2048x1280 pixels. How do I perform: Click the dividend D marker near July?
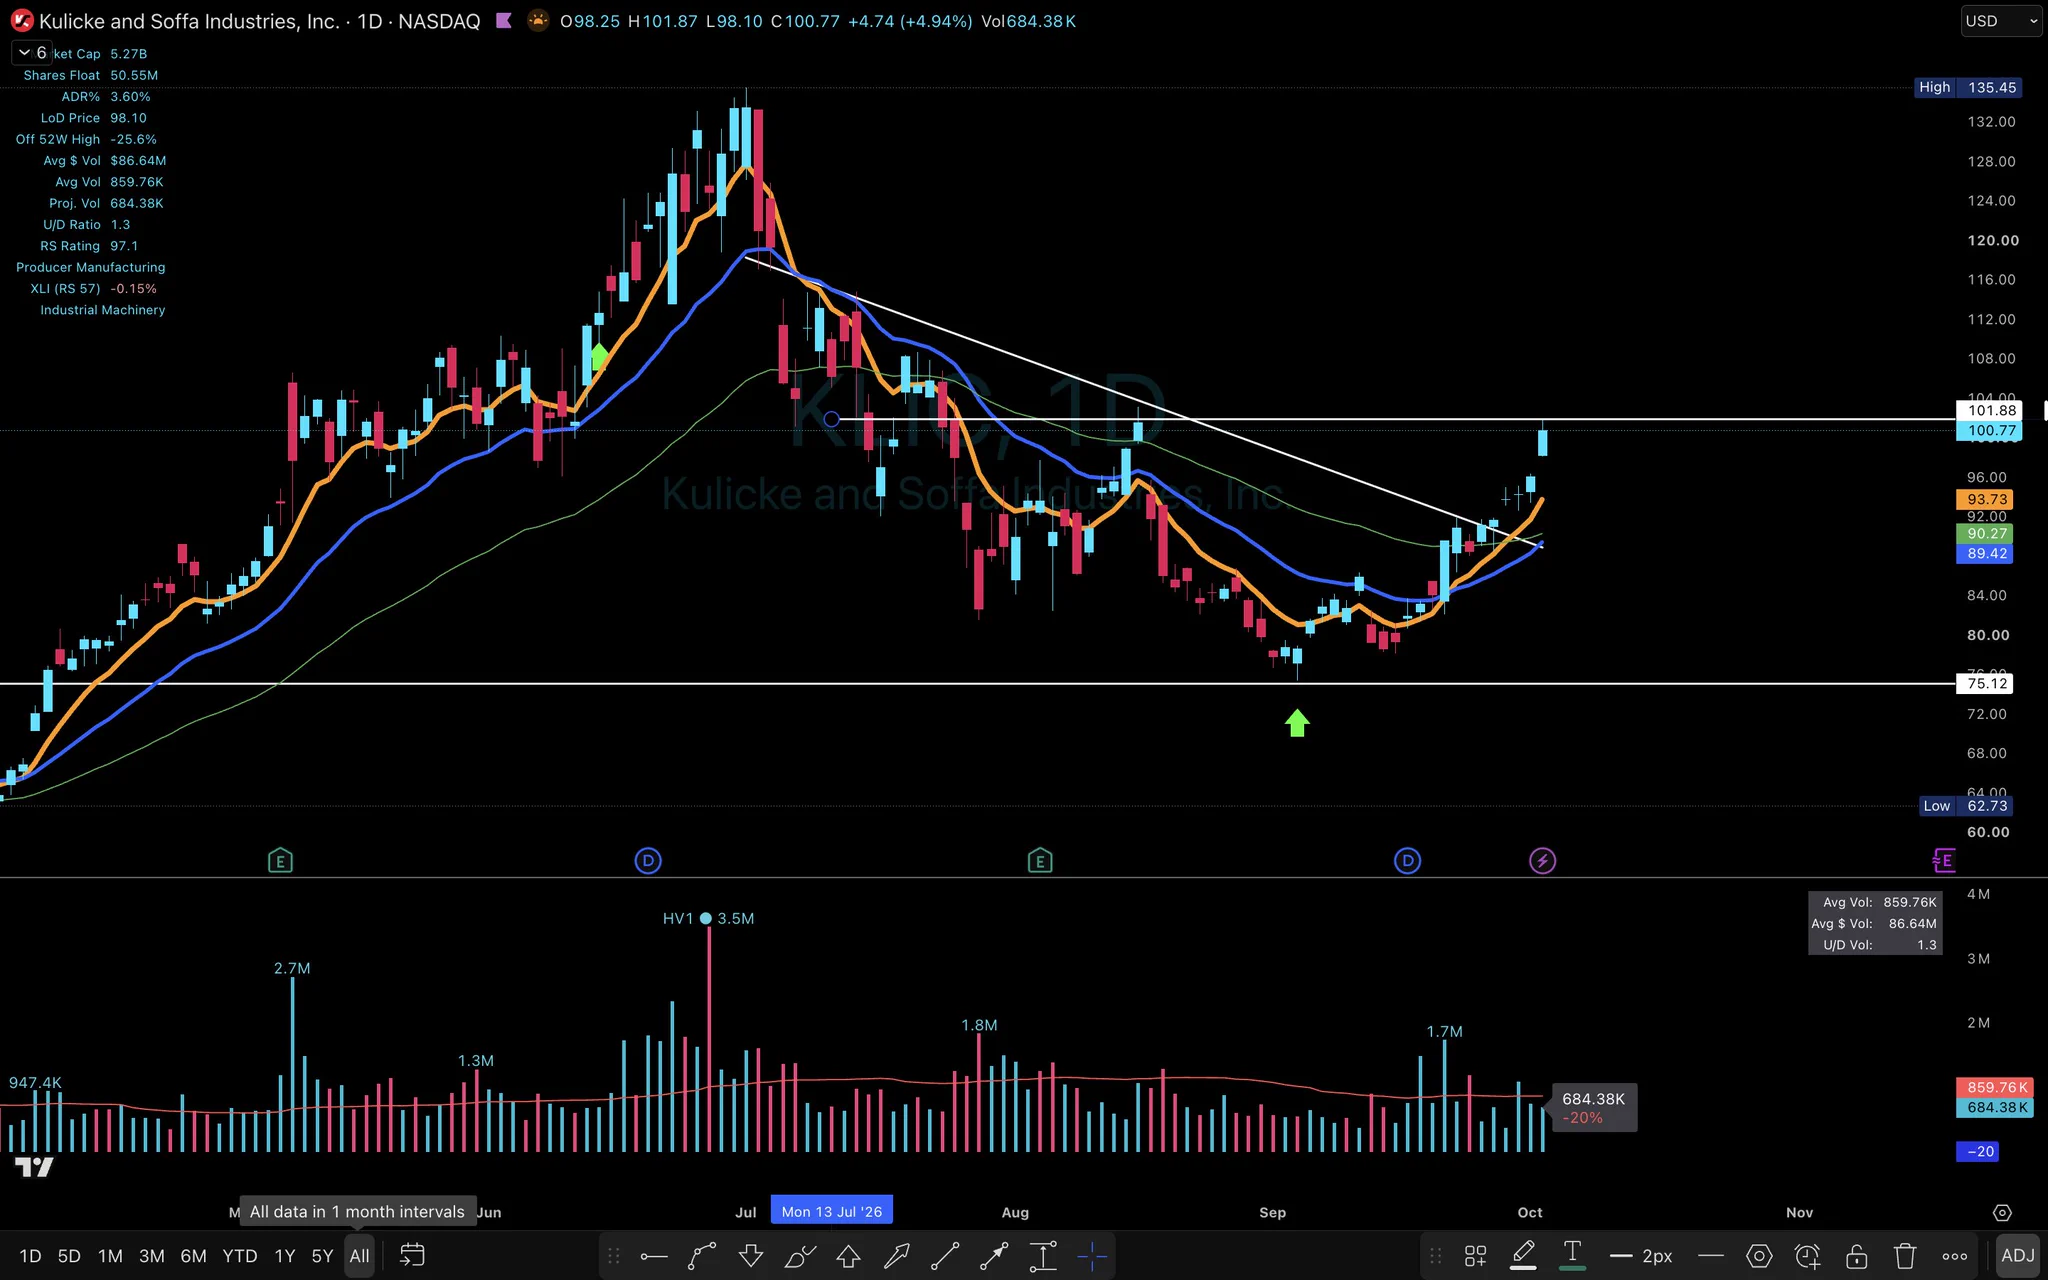pyautogui.click(x=648, y=860)
